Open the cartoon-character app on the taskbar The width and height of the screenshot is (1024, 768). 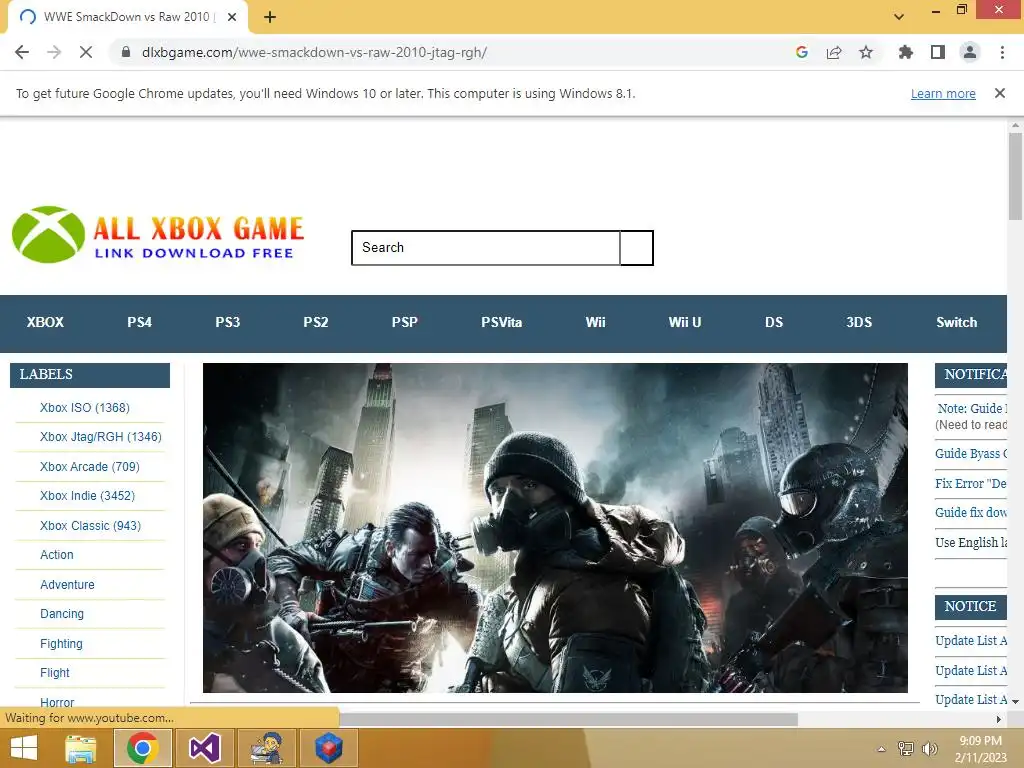[267, 748]
